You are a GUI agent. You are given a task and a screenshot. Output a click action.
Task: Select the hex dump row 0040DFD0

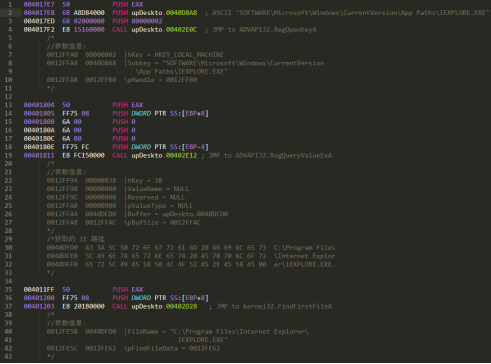pyautogui.click(x=191, y=248)
